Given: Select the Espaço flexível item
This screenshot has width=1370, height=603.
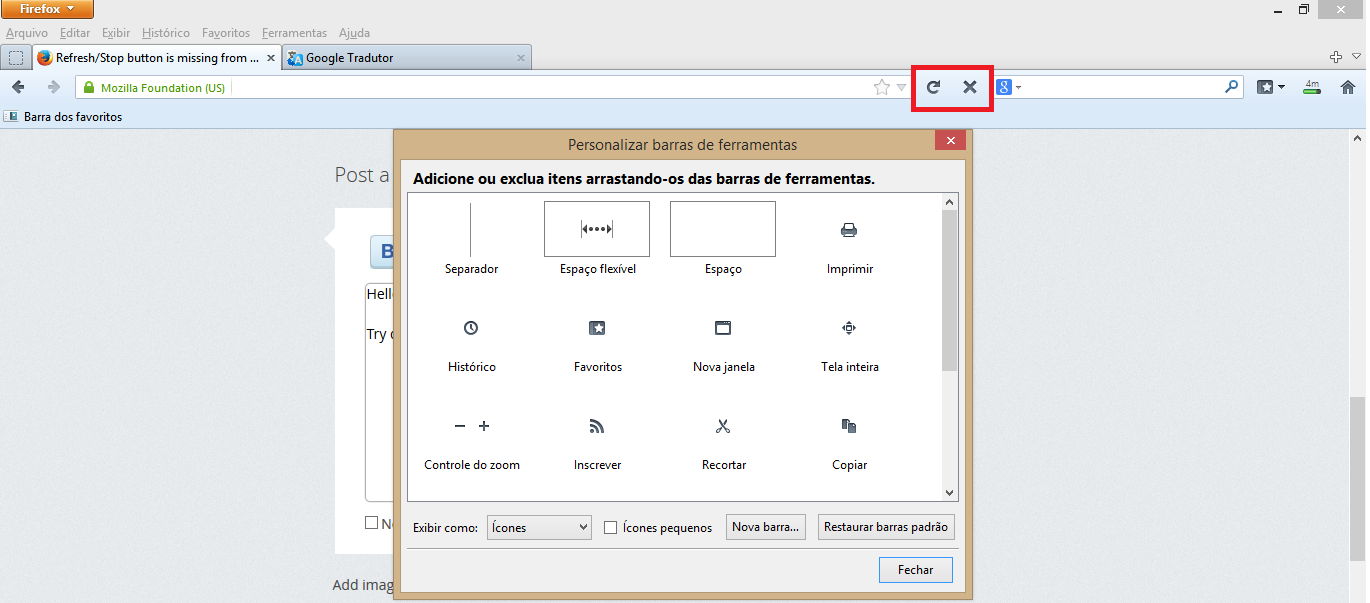Looking at the screenshot, I should pyautogui.click(x=597, y=239).
